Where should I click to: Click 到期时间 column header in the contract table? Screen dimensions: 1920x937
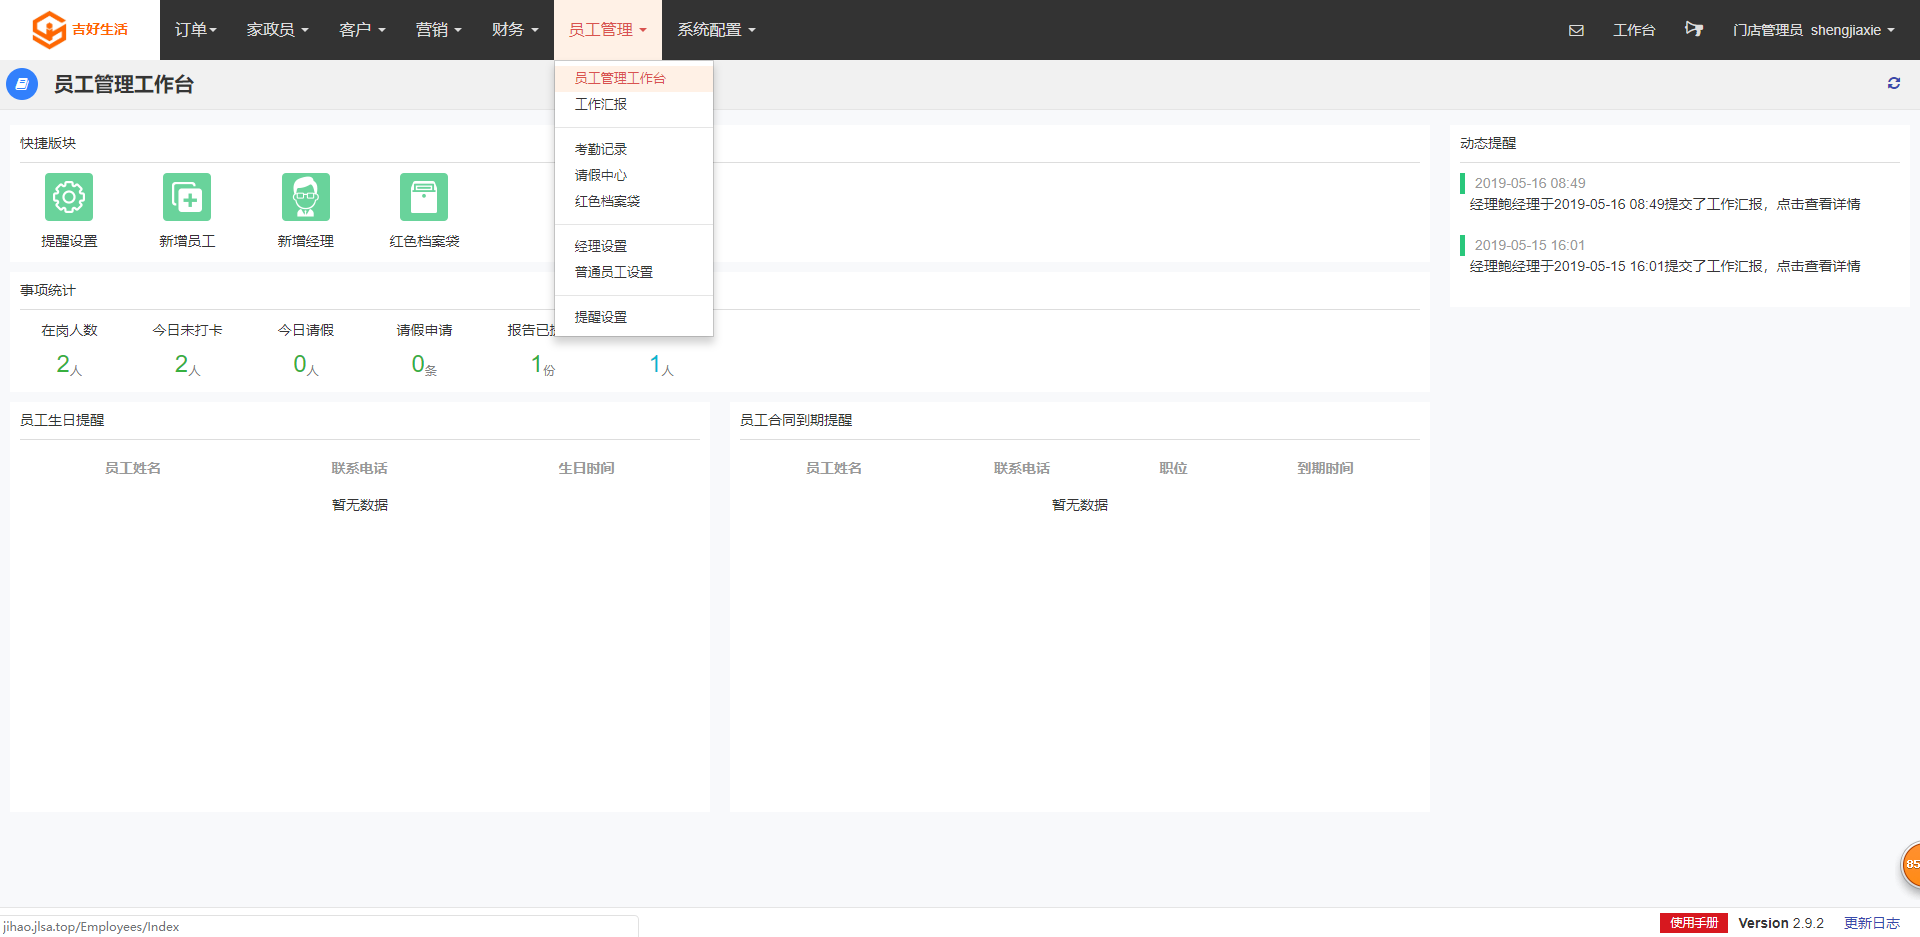(1325, 468)
